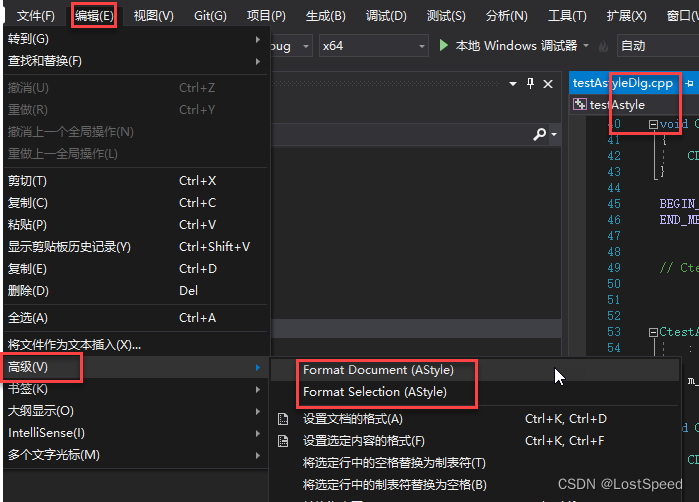699x502 pixels.
Task: Open the 生成(B) menu
Action: pos(325,16)
